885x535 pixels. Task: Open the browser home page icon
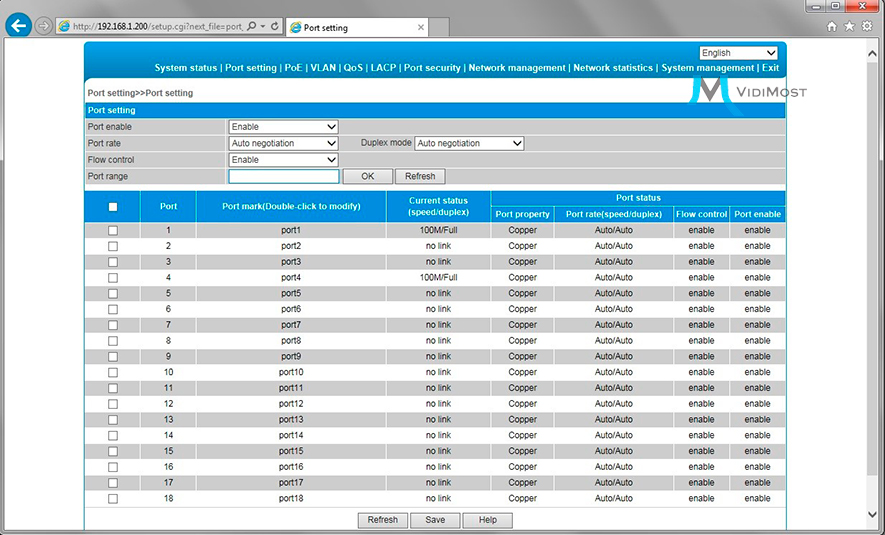(832, 27)
